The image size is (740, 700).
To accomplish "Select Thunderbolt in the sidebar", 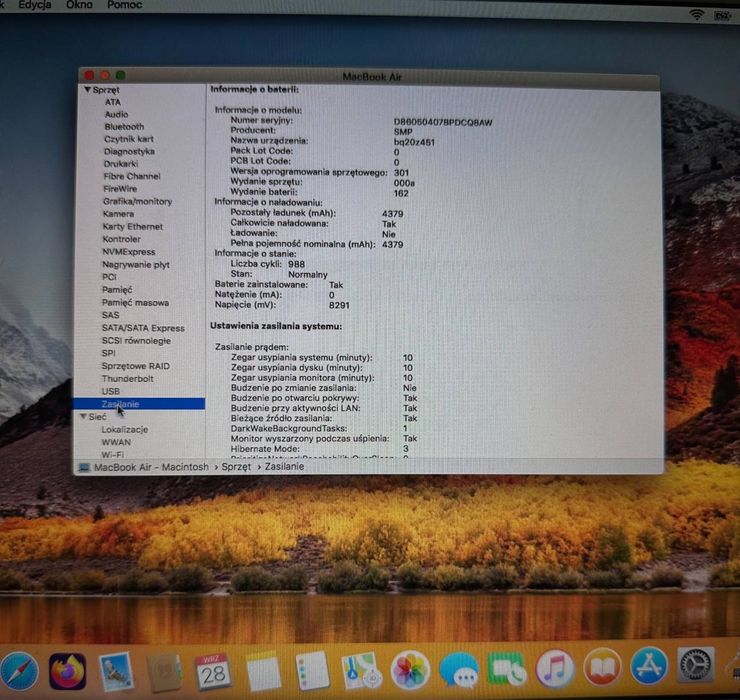I will pyautogui.click(x=127, y=379).
